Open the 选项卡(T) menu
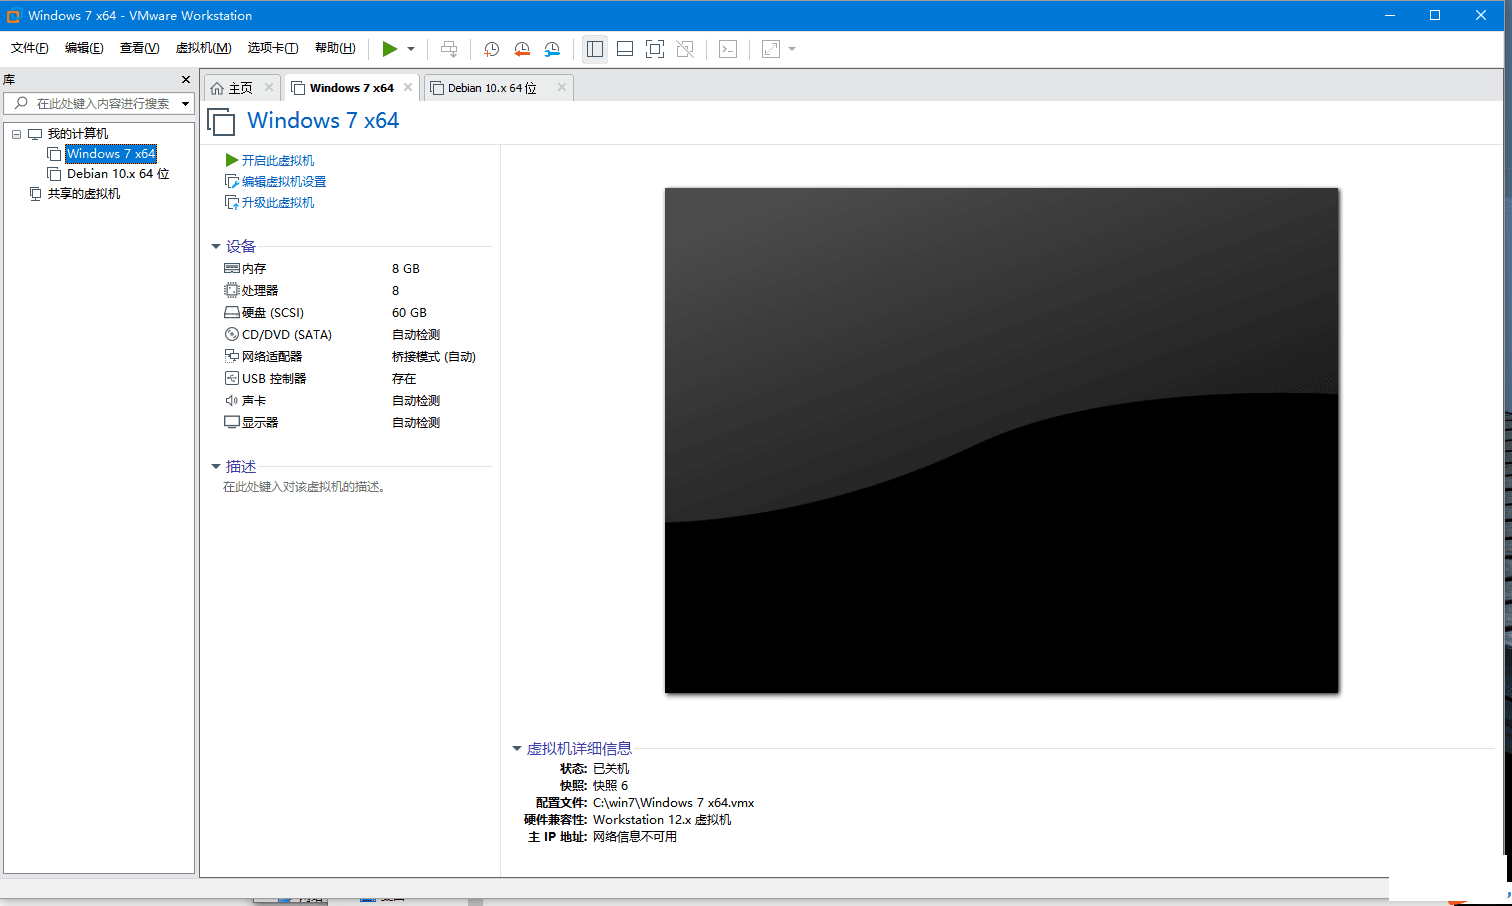1512x906 pixels. pyautogui.click(x=273, y=48)
